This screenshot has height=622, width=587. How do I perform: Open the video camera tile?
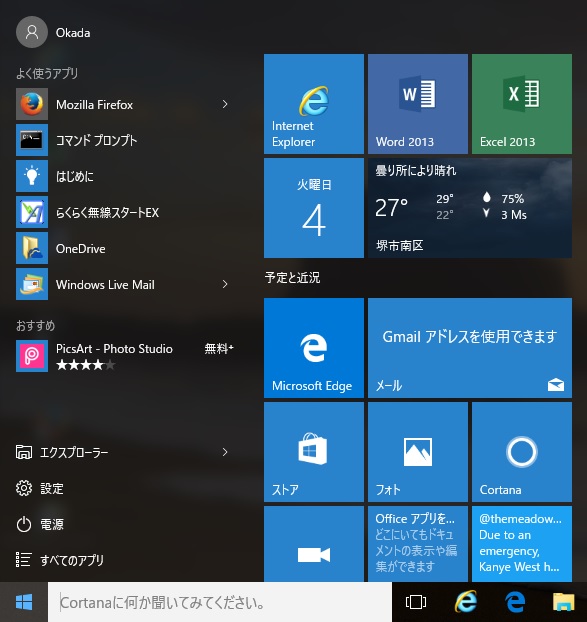click(x=314, y=544)
